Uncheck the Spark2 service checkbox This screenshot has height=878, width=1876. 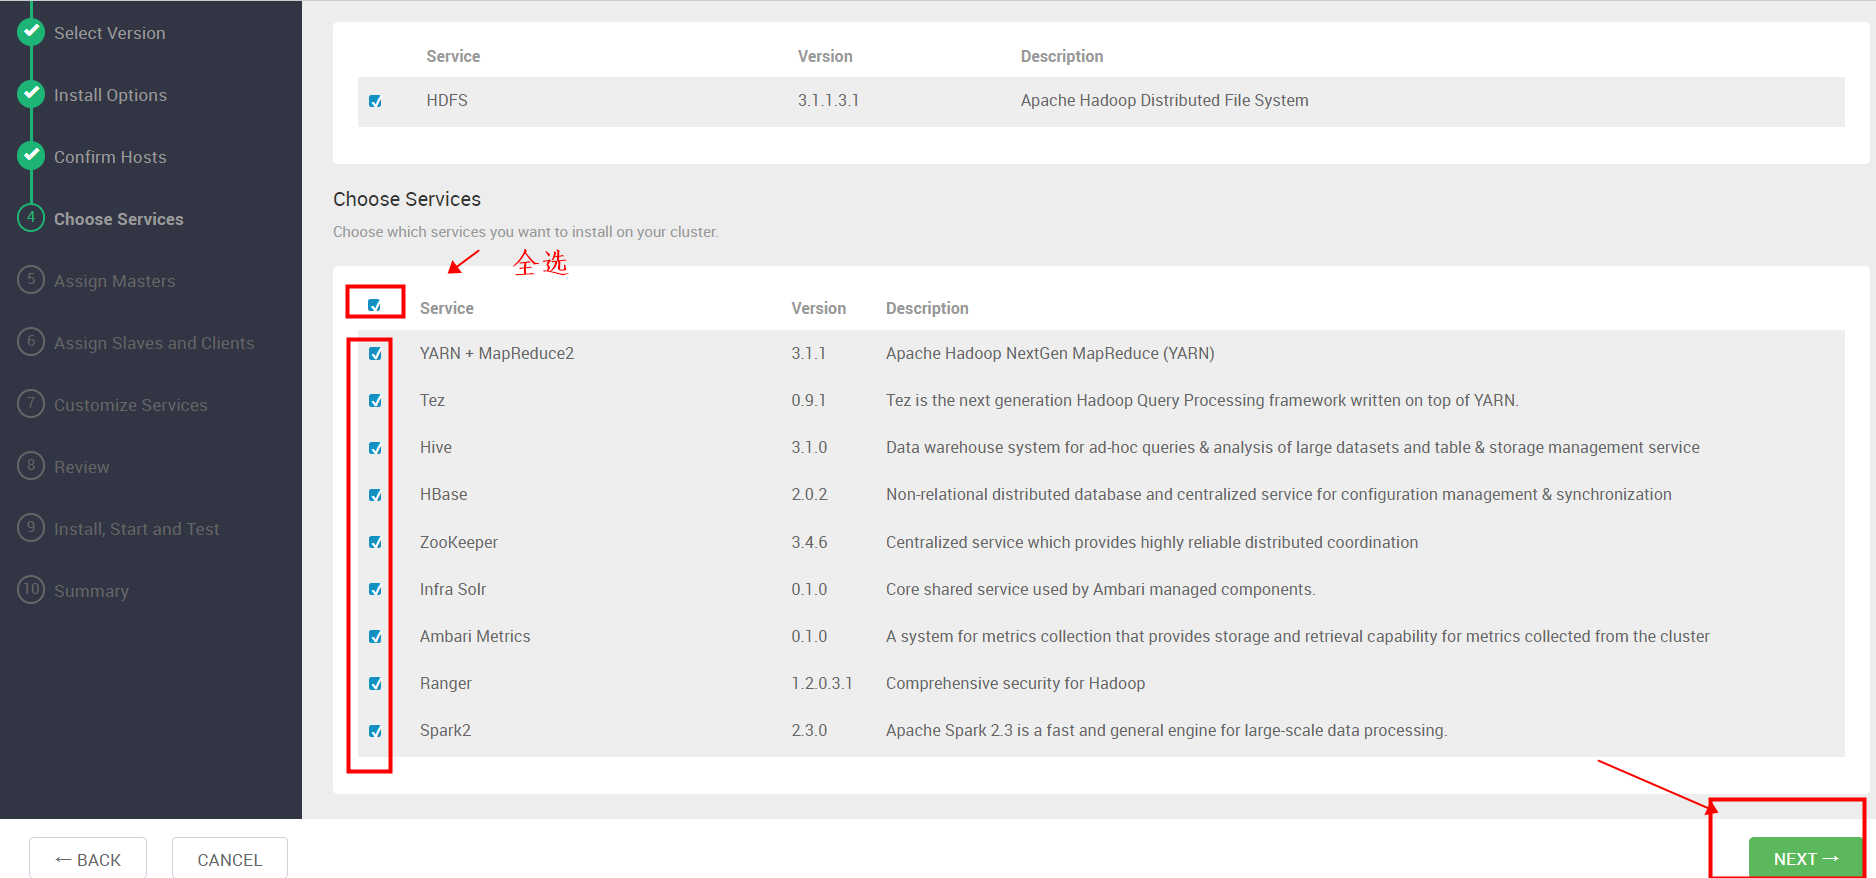(x=375, y=731)
